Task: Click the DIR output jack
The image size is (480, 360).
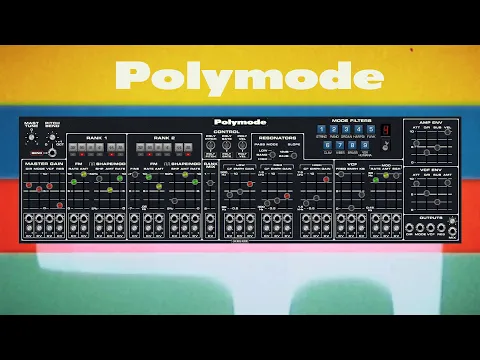Action: pyautogui.click(x=409, y=228)
